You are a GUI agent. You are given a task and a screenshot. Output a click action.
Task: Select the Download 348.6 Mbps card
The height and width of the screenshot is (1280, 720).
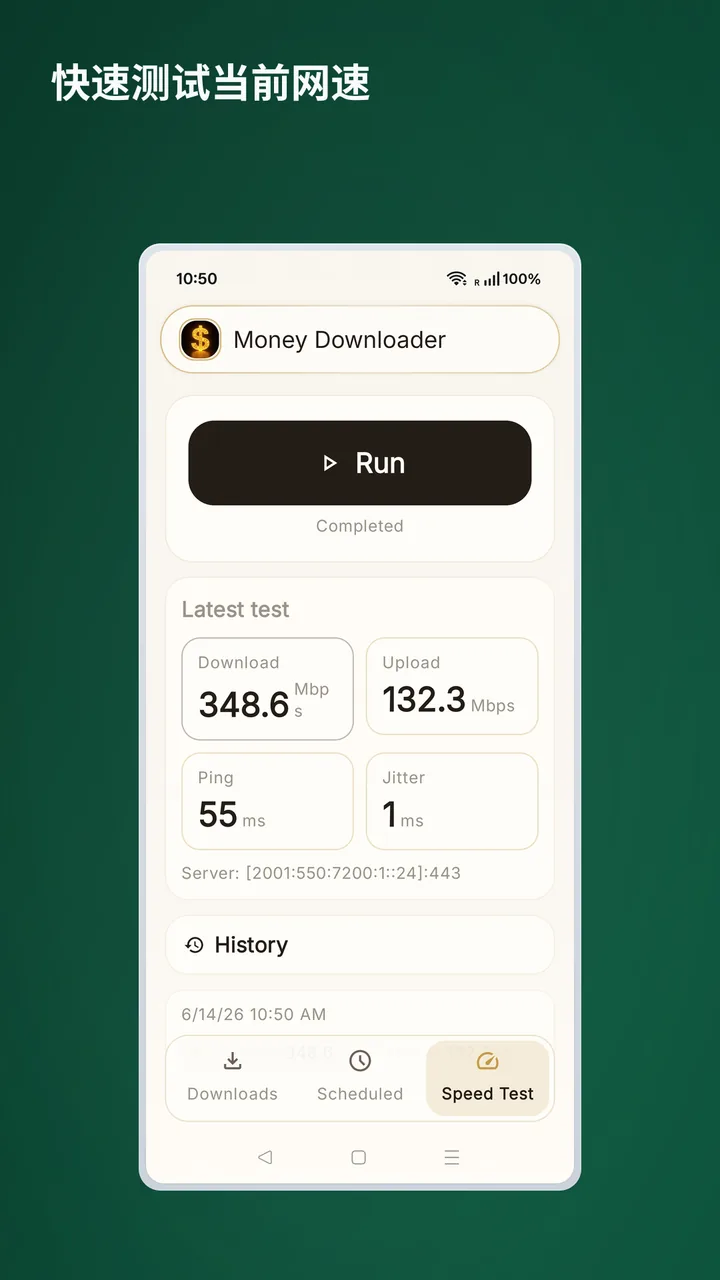[x=267, y=689]
